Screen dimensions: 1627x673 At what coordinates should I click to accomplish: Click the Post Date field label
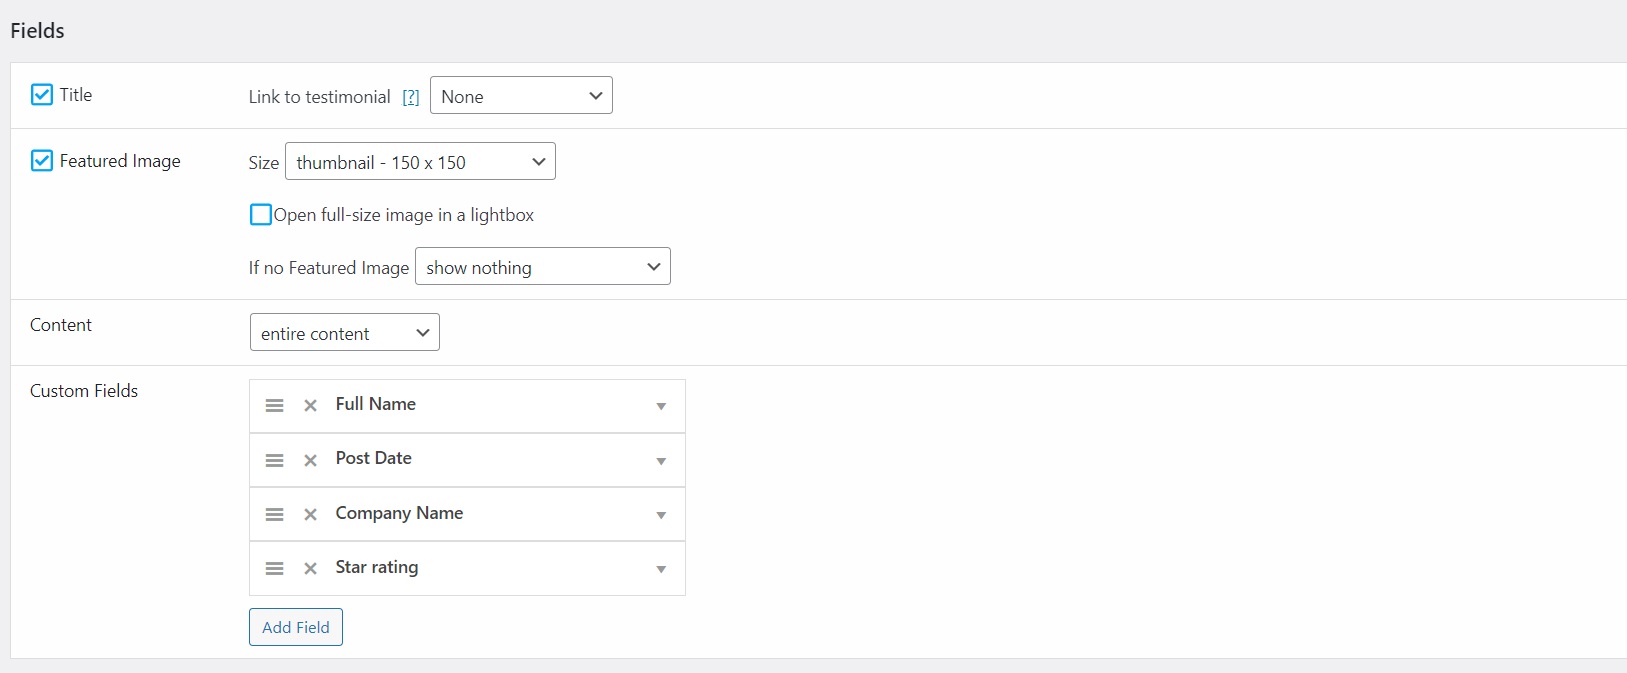coord(374,458)
